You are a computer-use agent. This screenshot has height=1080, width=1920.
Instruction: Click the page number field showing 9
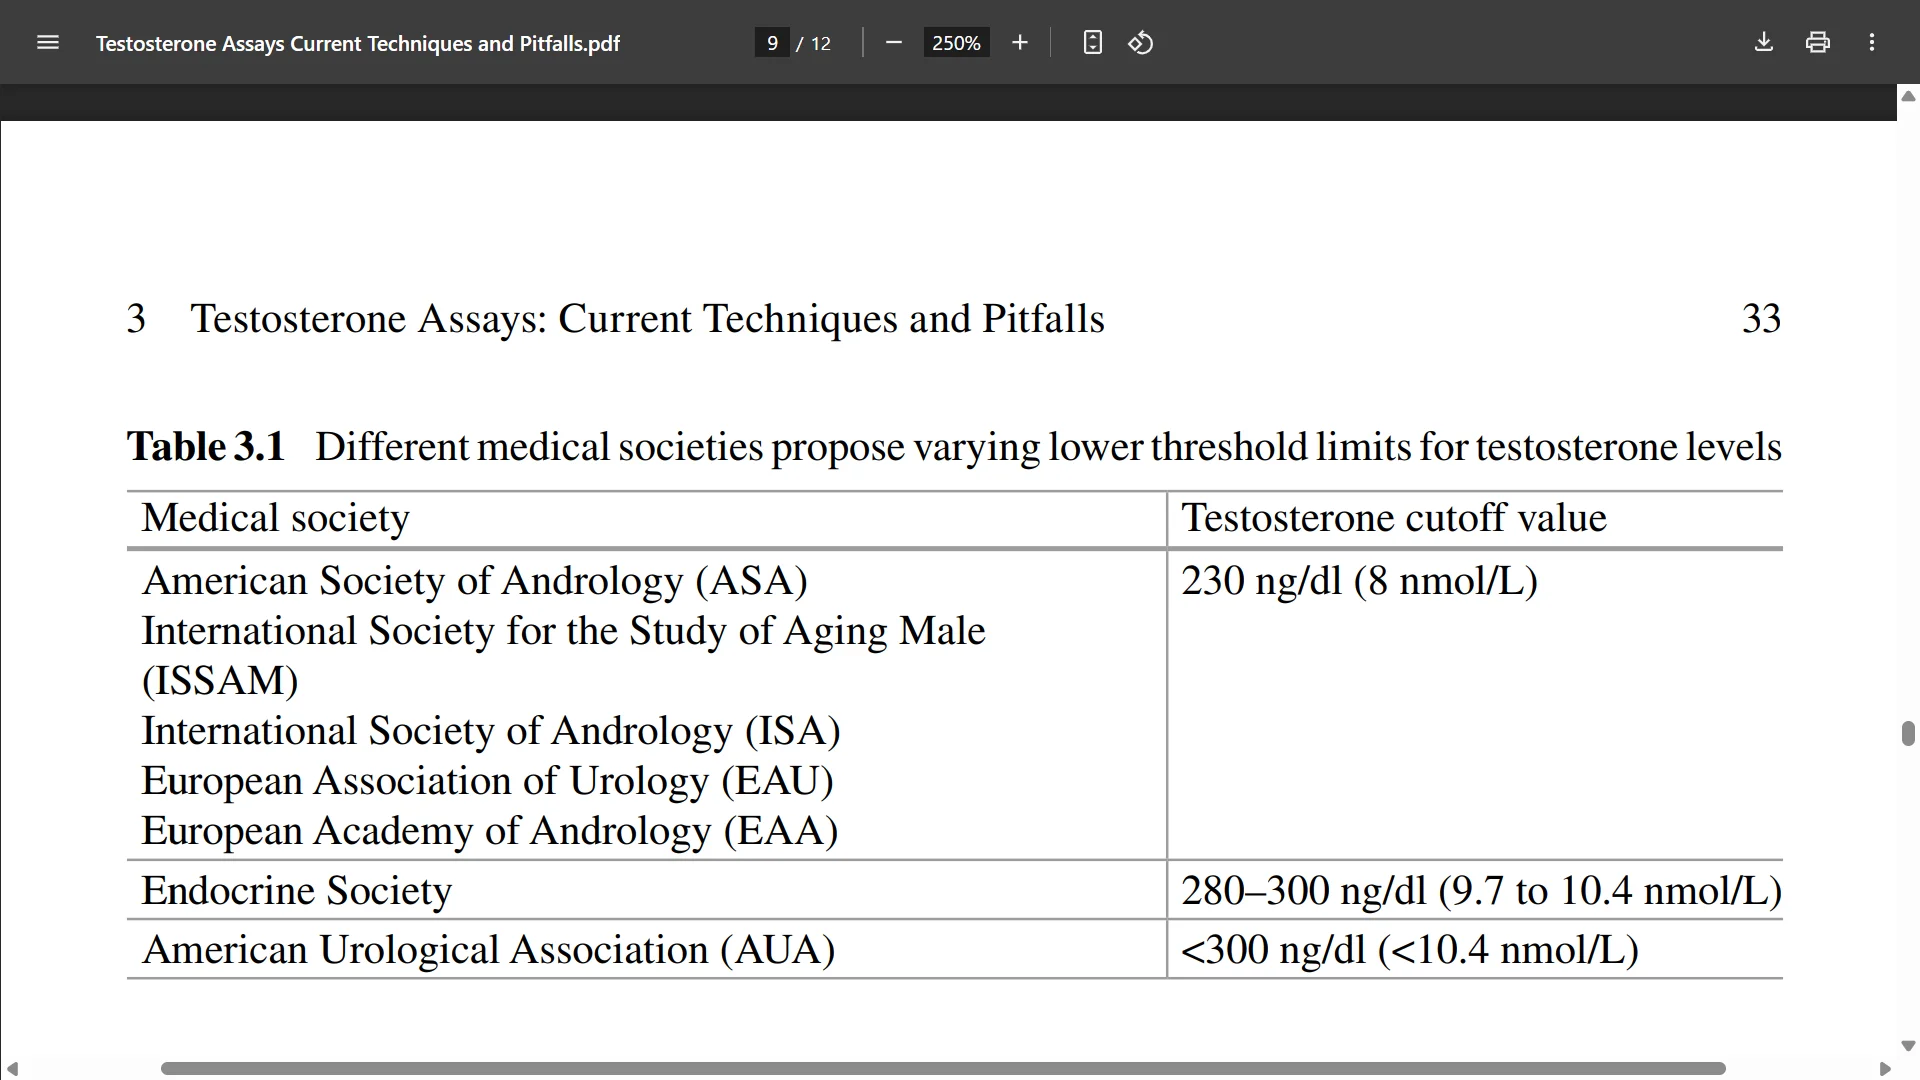772,43
